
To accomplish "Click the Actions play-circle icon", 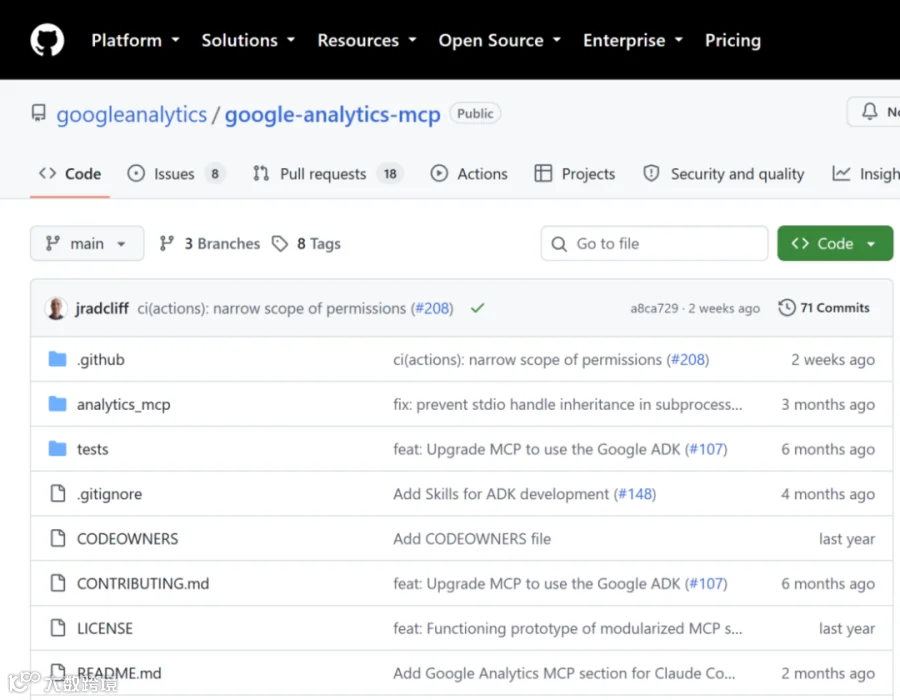I will [439, 173].
